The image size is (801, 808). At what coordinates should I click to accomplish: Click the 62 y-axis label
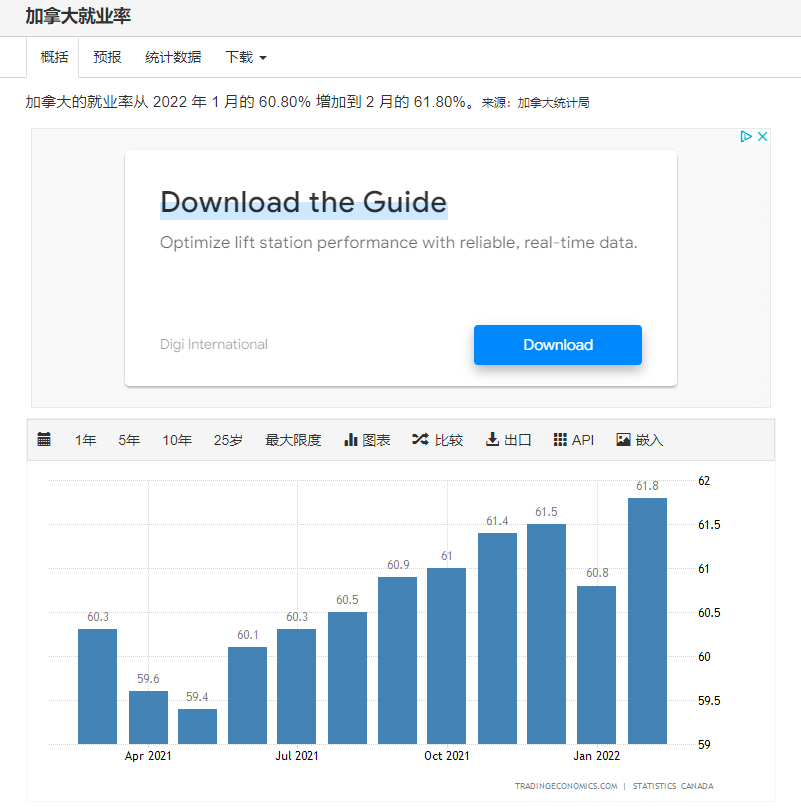(704, 481)
